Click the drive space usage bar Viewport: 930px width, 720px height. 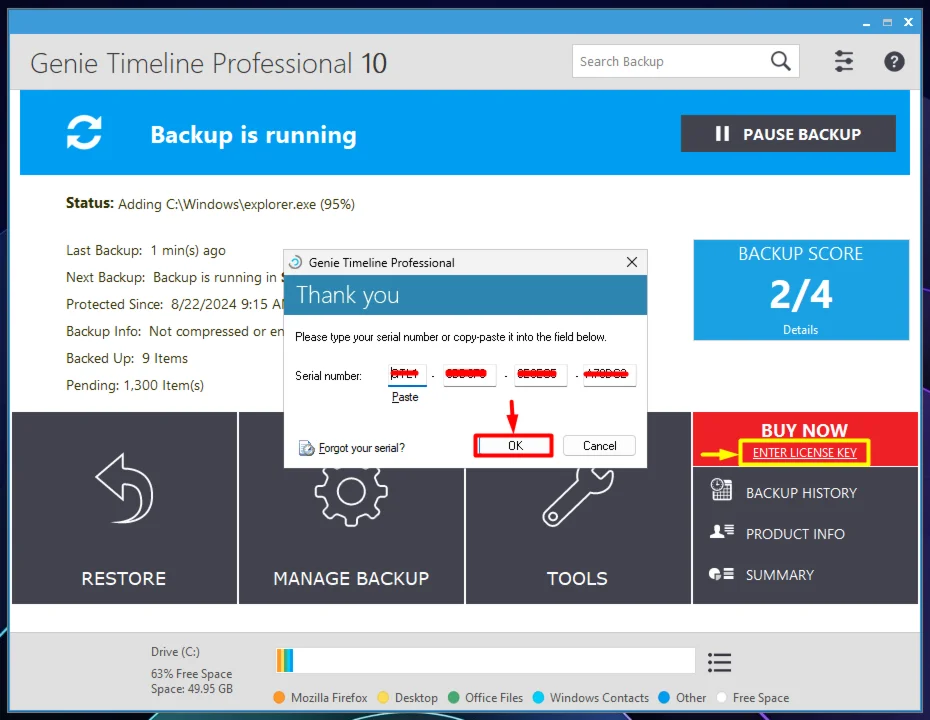tap(485, 661)
